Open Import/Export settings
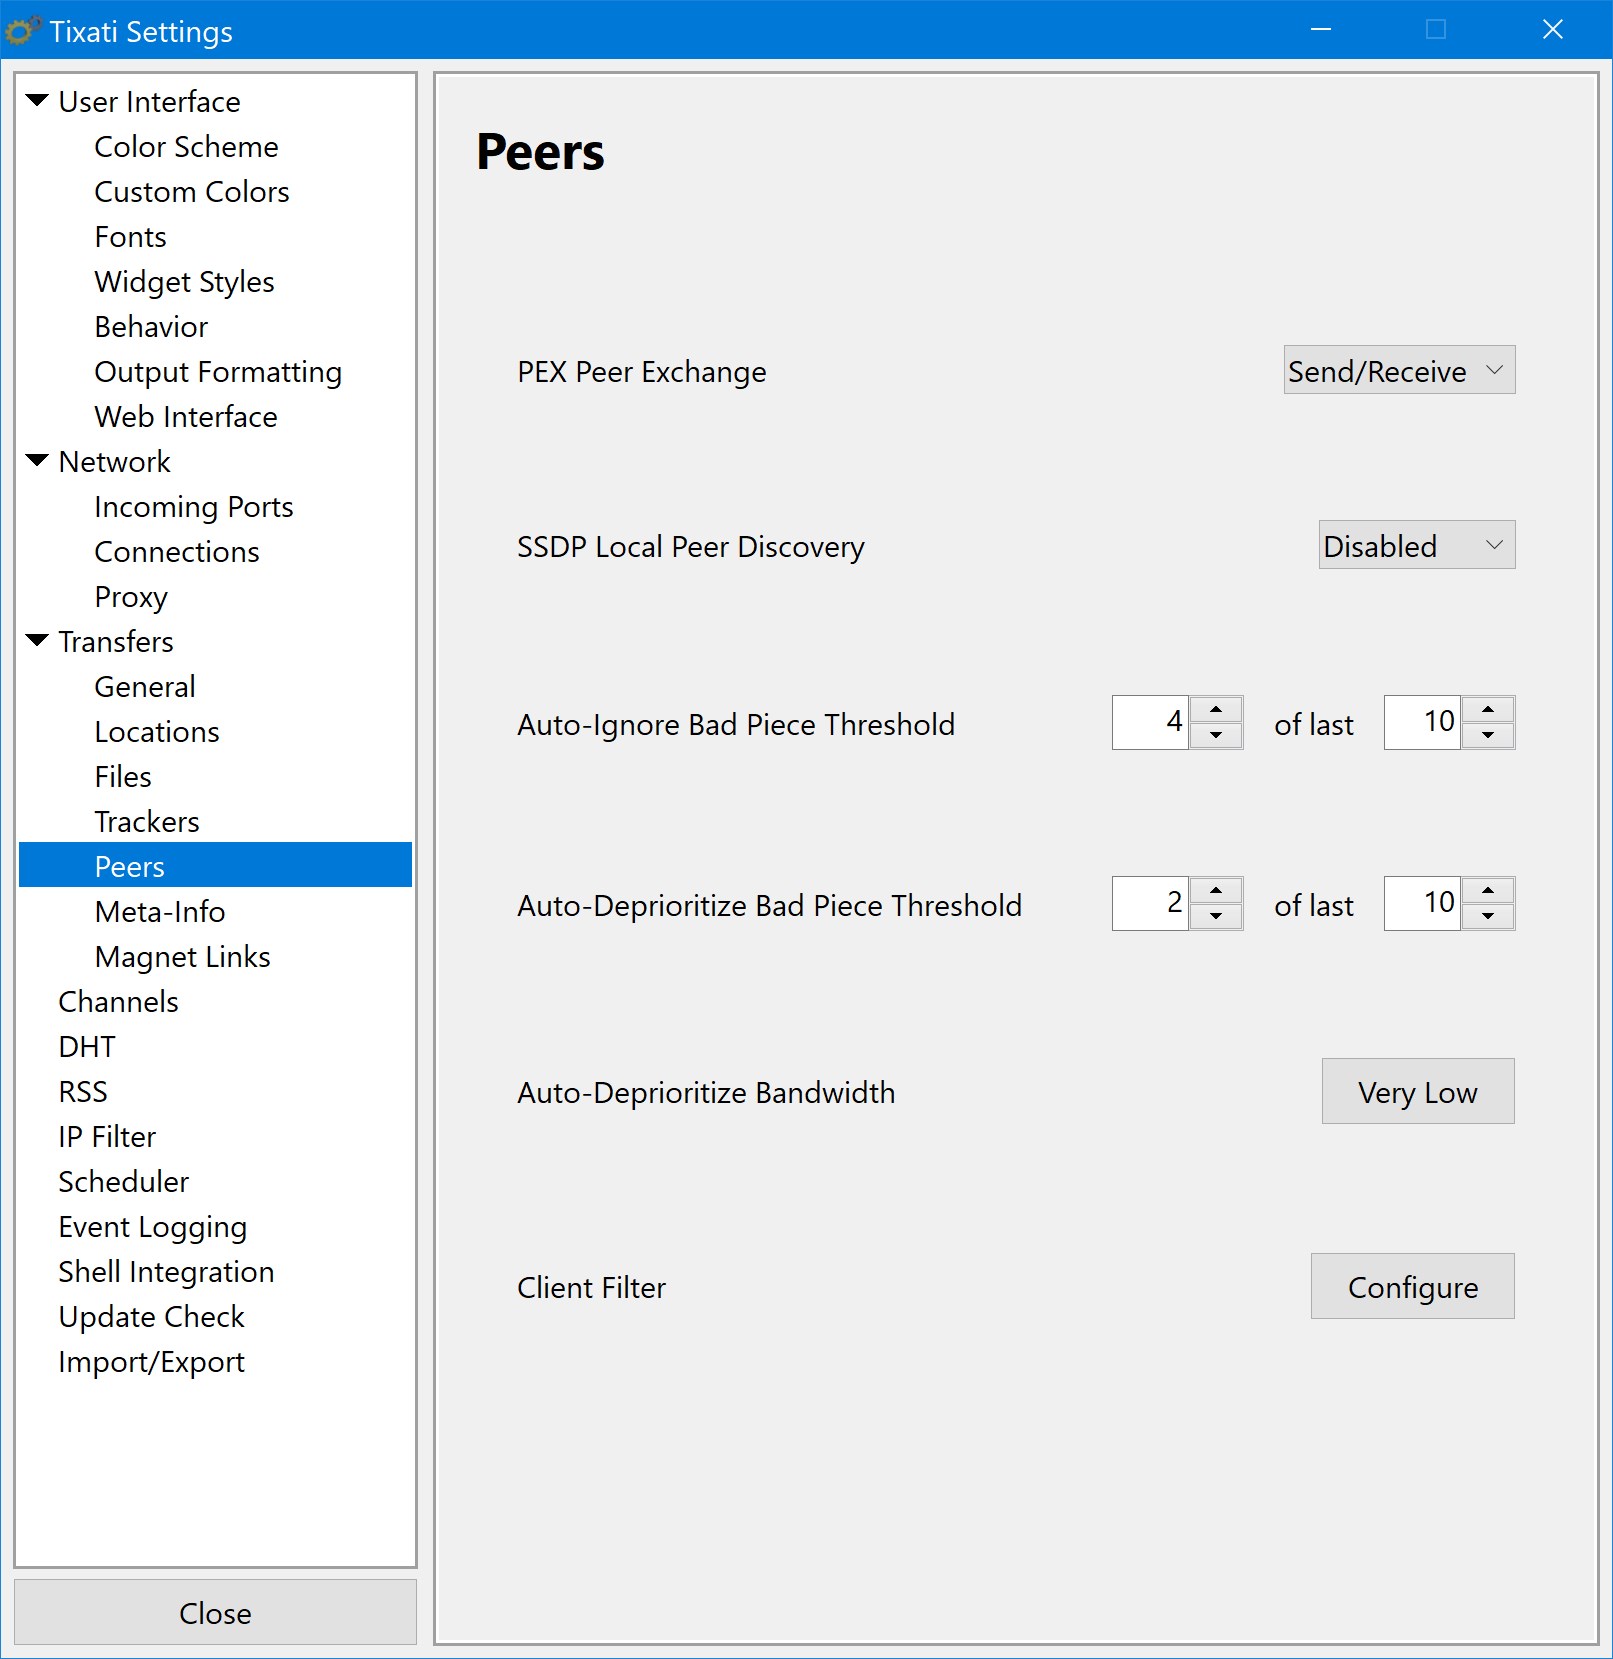1613x1659 pixels. point(152,1361)
